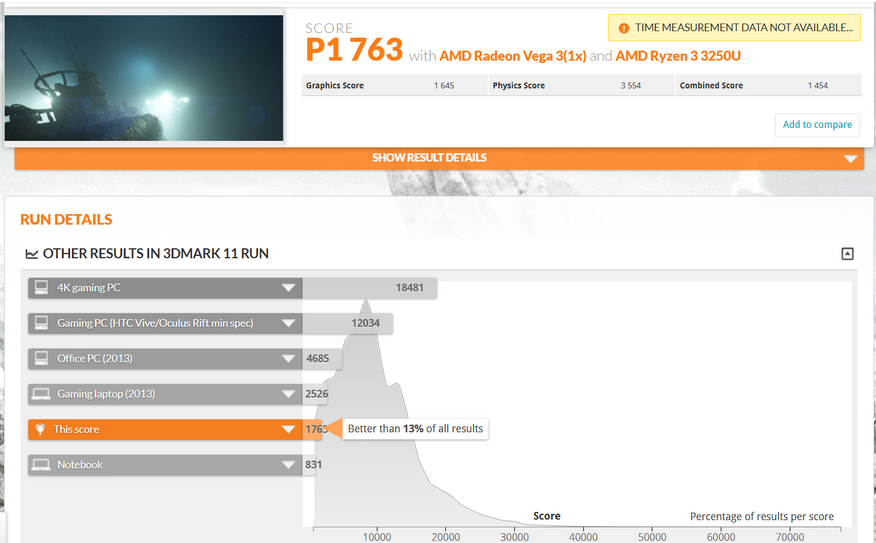Click the Physics Score label
Viewport: 876px width, 543px height.
(518, 85)
